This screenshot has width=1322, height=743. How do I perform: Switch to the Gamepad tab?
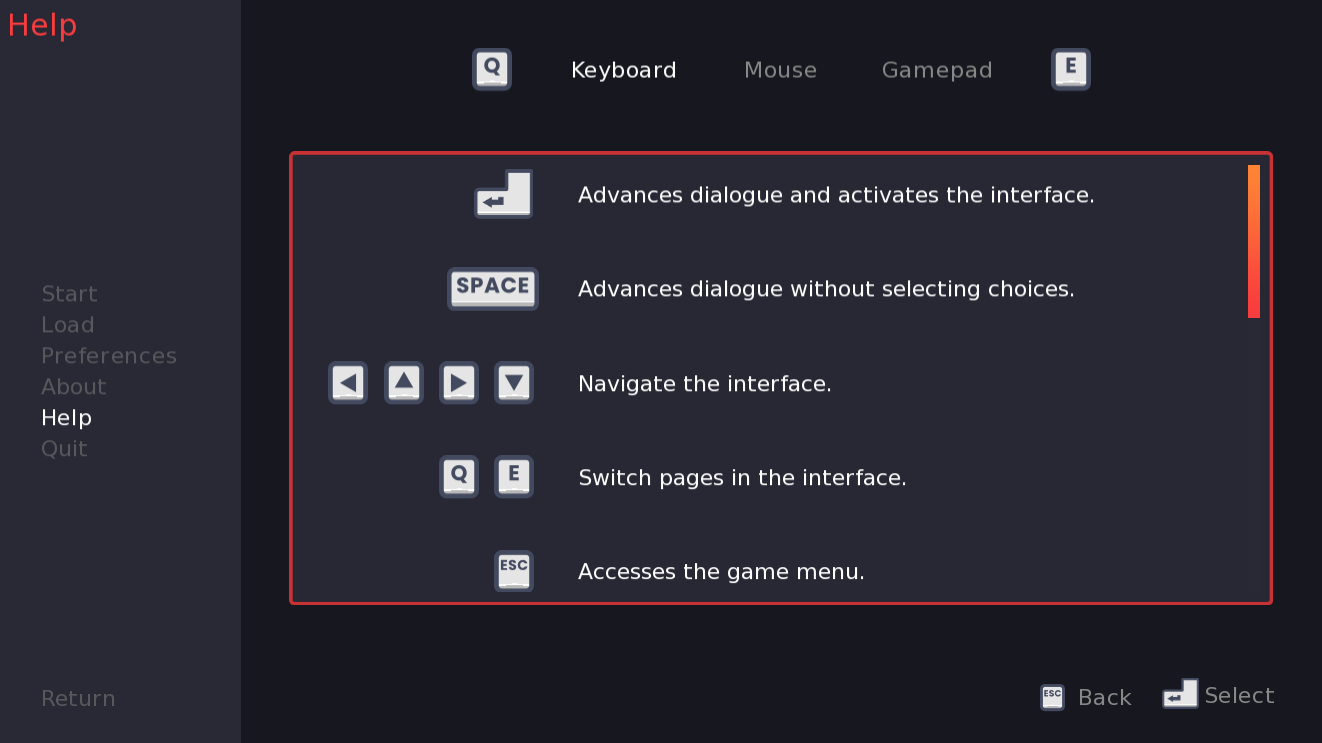(x=936, y=69)
